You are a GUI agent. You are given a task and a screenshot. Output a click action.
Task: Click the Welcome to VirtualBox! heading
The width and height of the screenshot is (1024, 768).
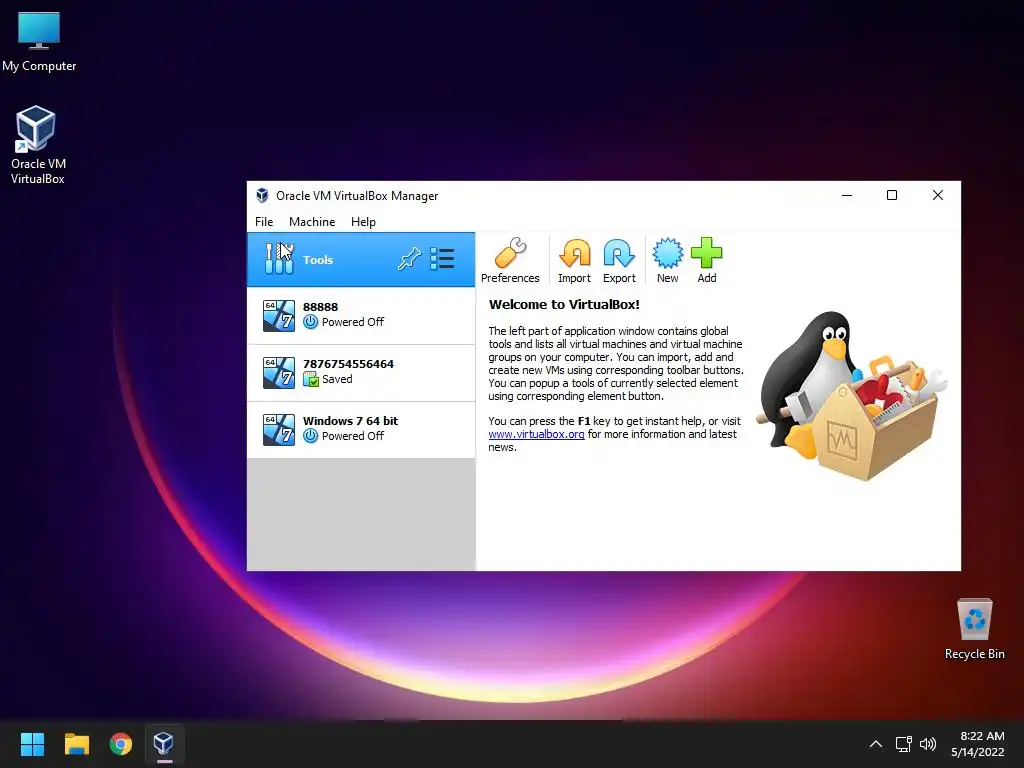(564, 304)
